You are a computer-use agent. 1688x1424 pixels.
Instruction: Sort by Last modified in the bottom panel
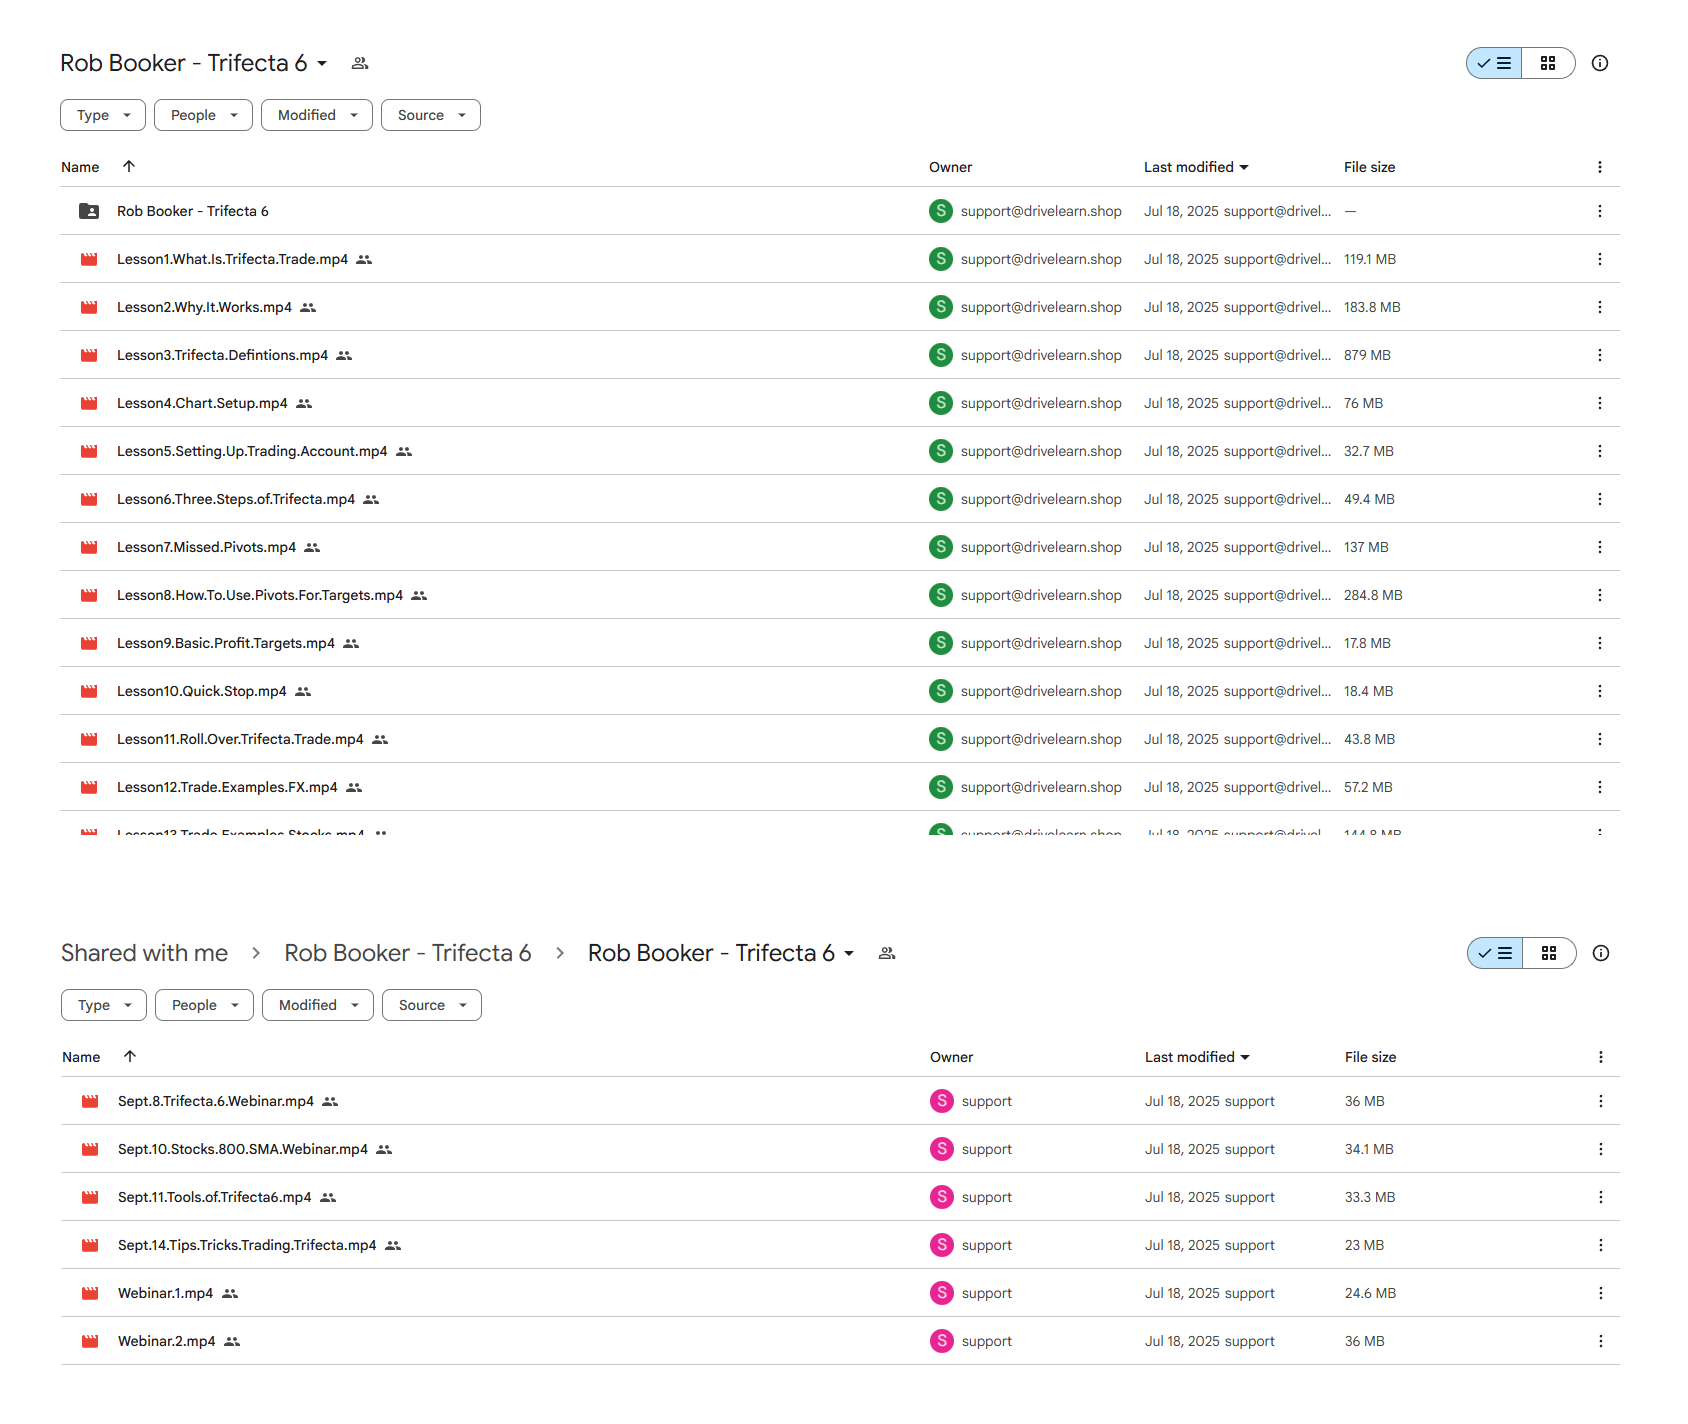point(1197,1057)
